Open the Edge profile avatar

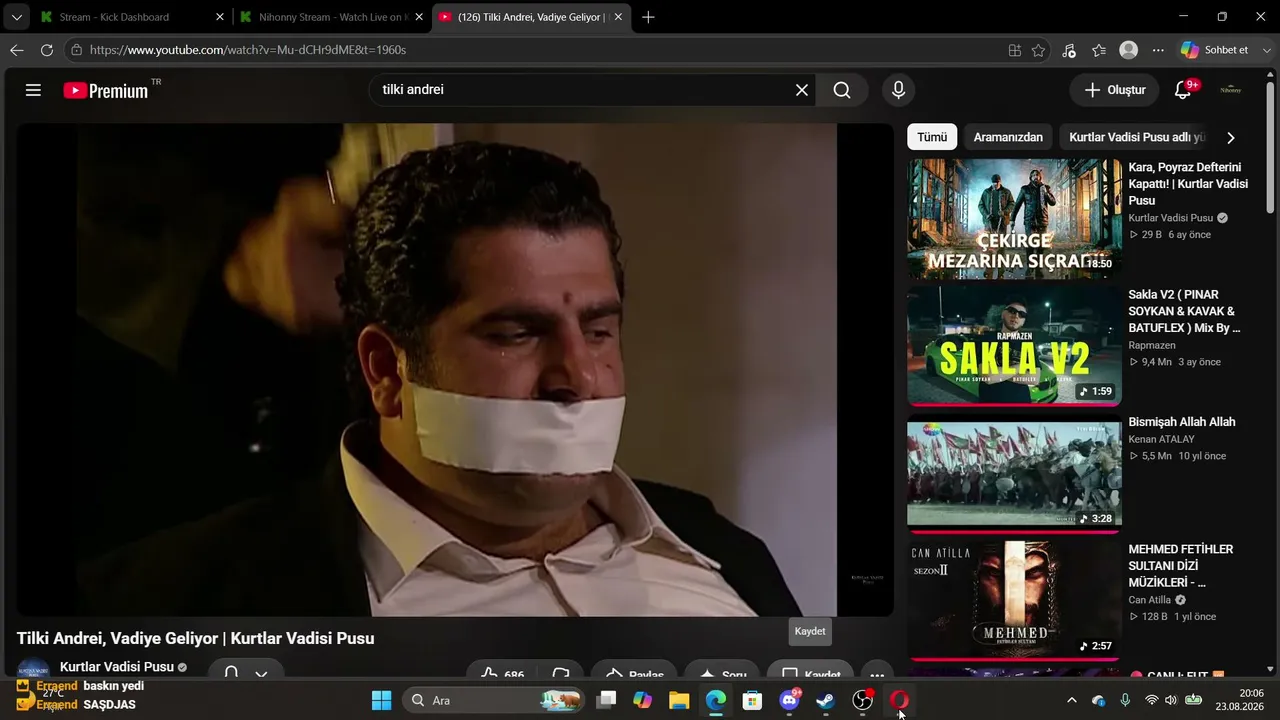pos(1129,50)
